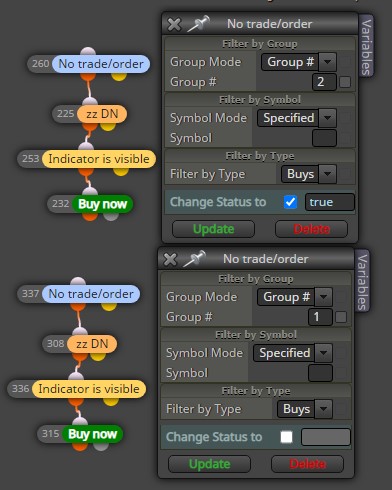Uncheck Change Status to checkbox in upper panel
Viewport: 392px width, 490px height.
coord(290,202)
